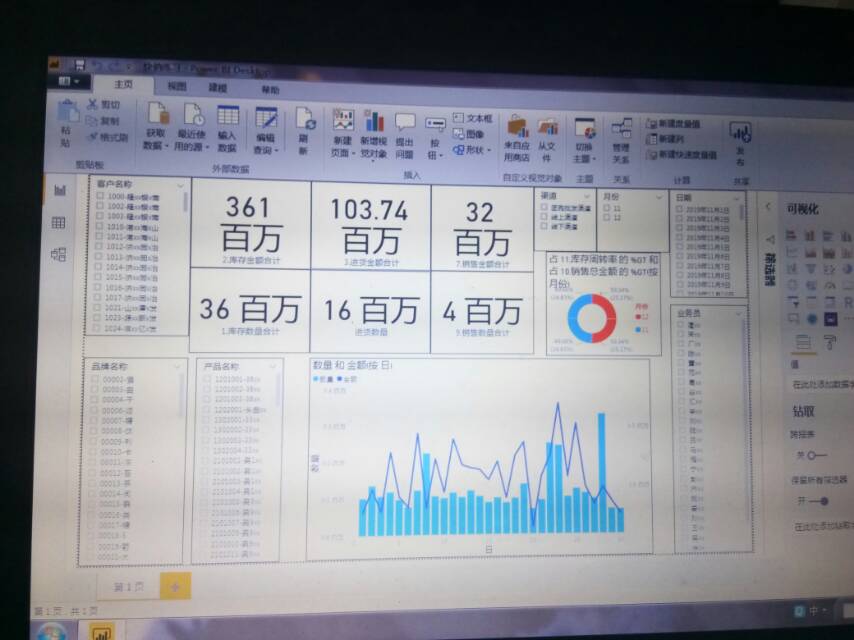Click the save icon in title bar
This screenshot has height=640, width=854.
click(x=80, y=65)
